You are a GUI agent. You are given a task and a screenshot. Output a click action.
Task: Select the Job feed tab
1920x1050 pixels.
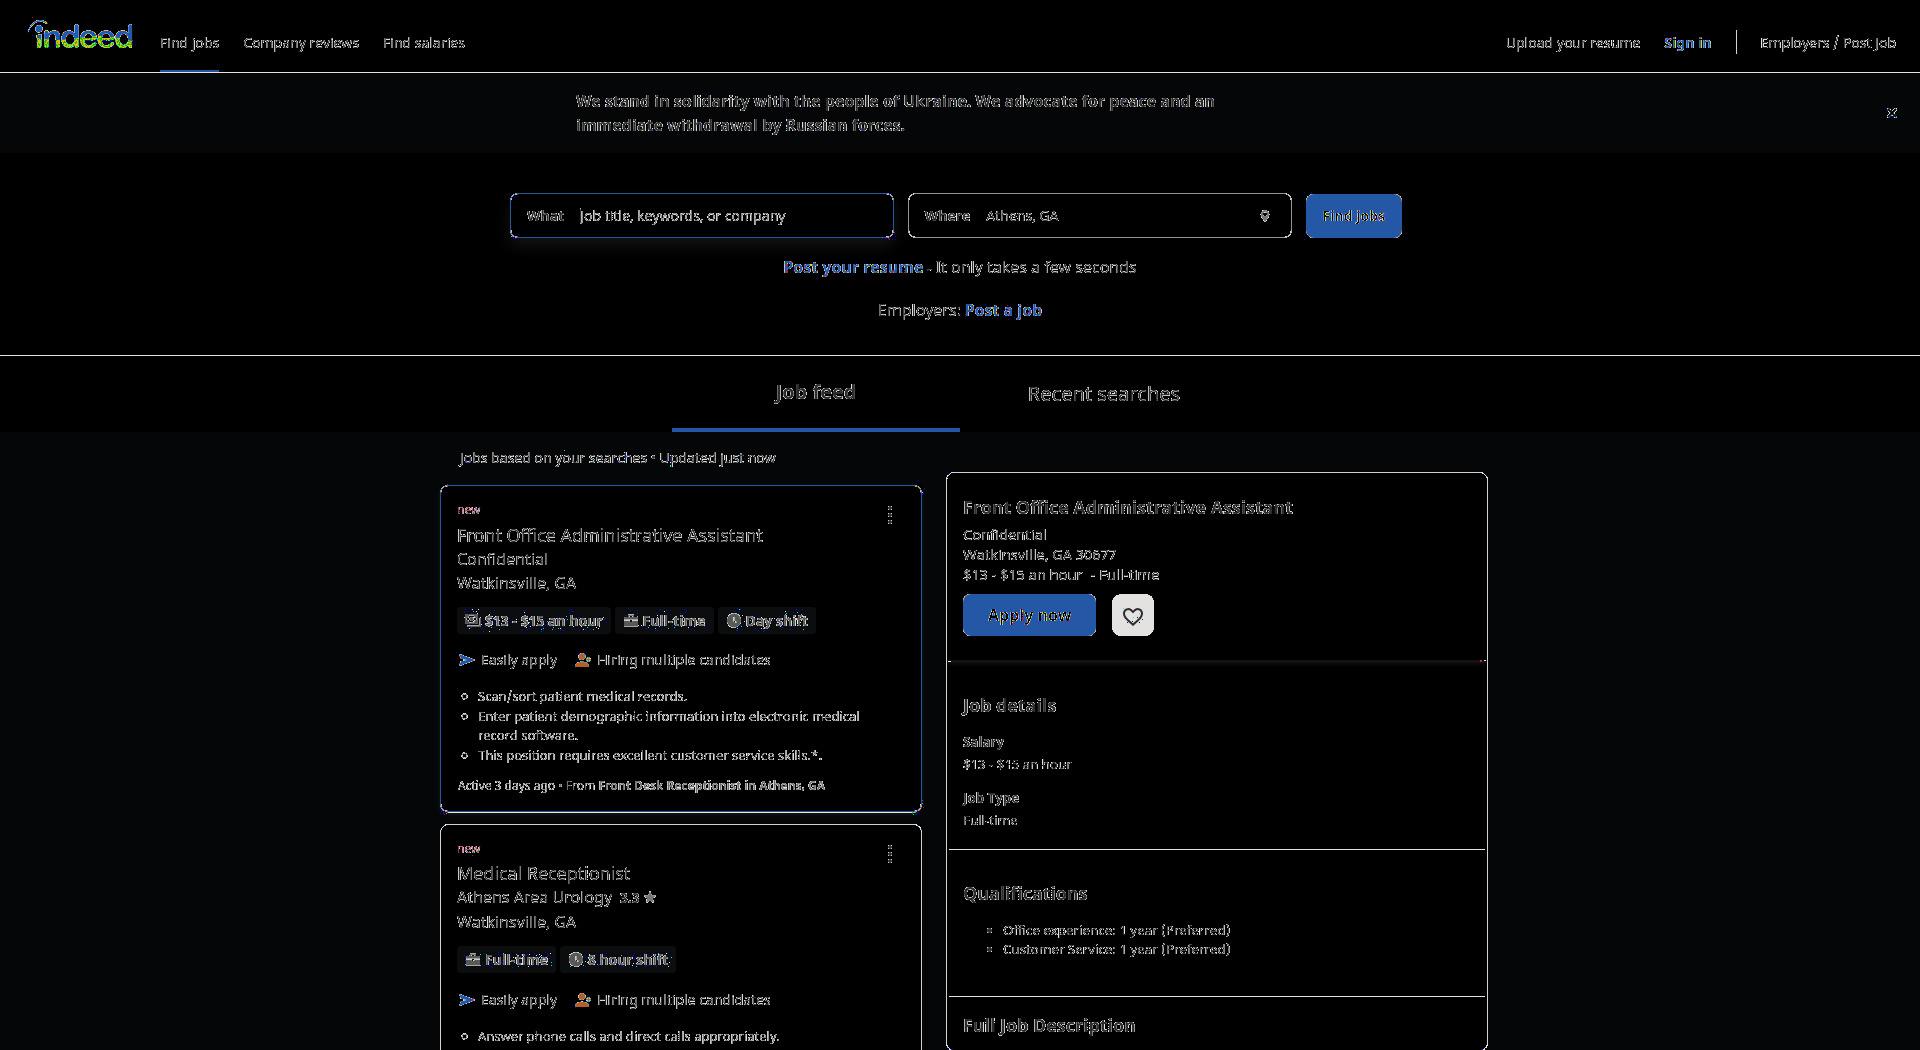[815, 393]
